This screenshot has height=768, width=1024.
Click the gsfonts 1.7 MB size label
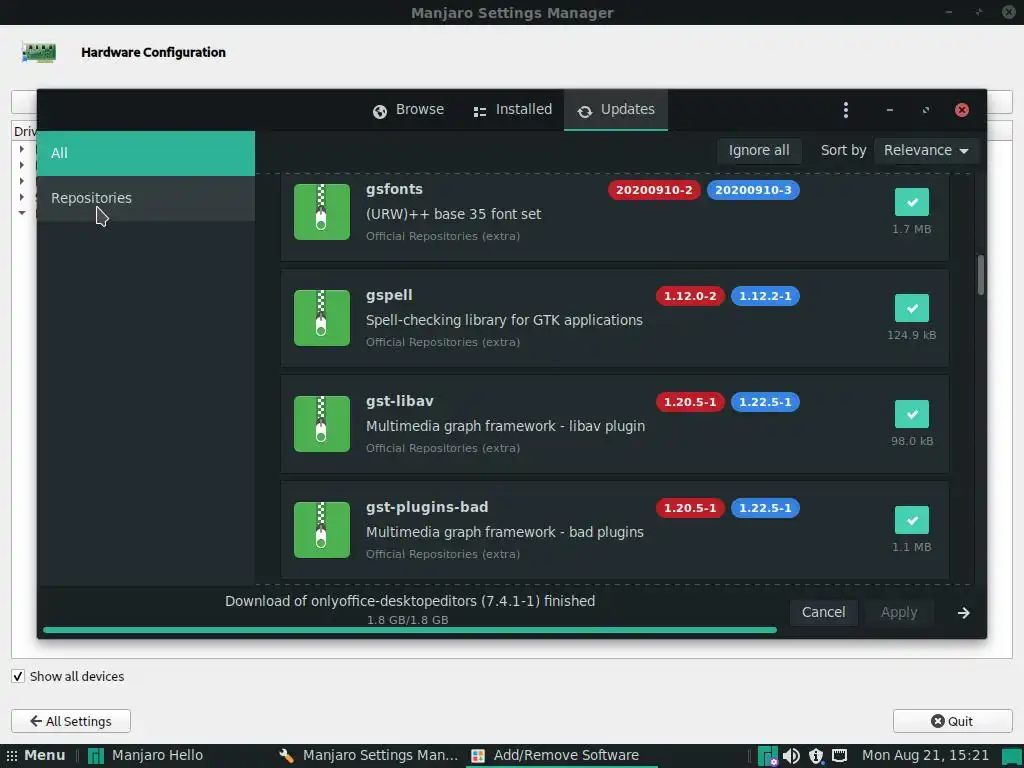[x=912, y=229]
